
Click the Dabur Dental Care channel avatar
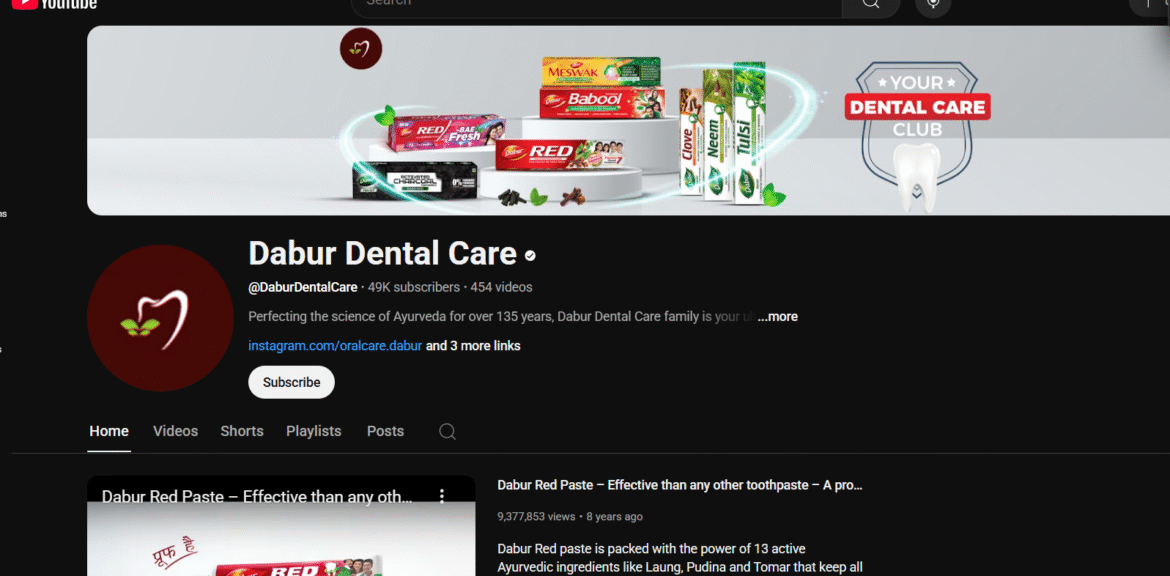pyautogui.click(x=160, y=318)
